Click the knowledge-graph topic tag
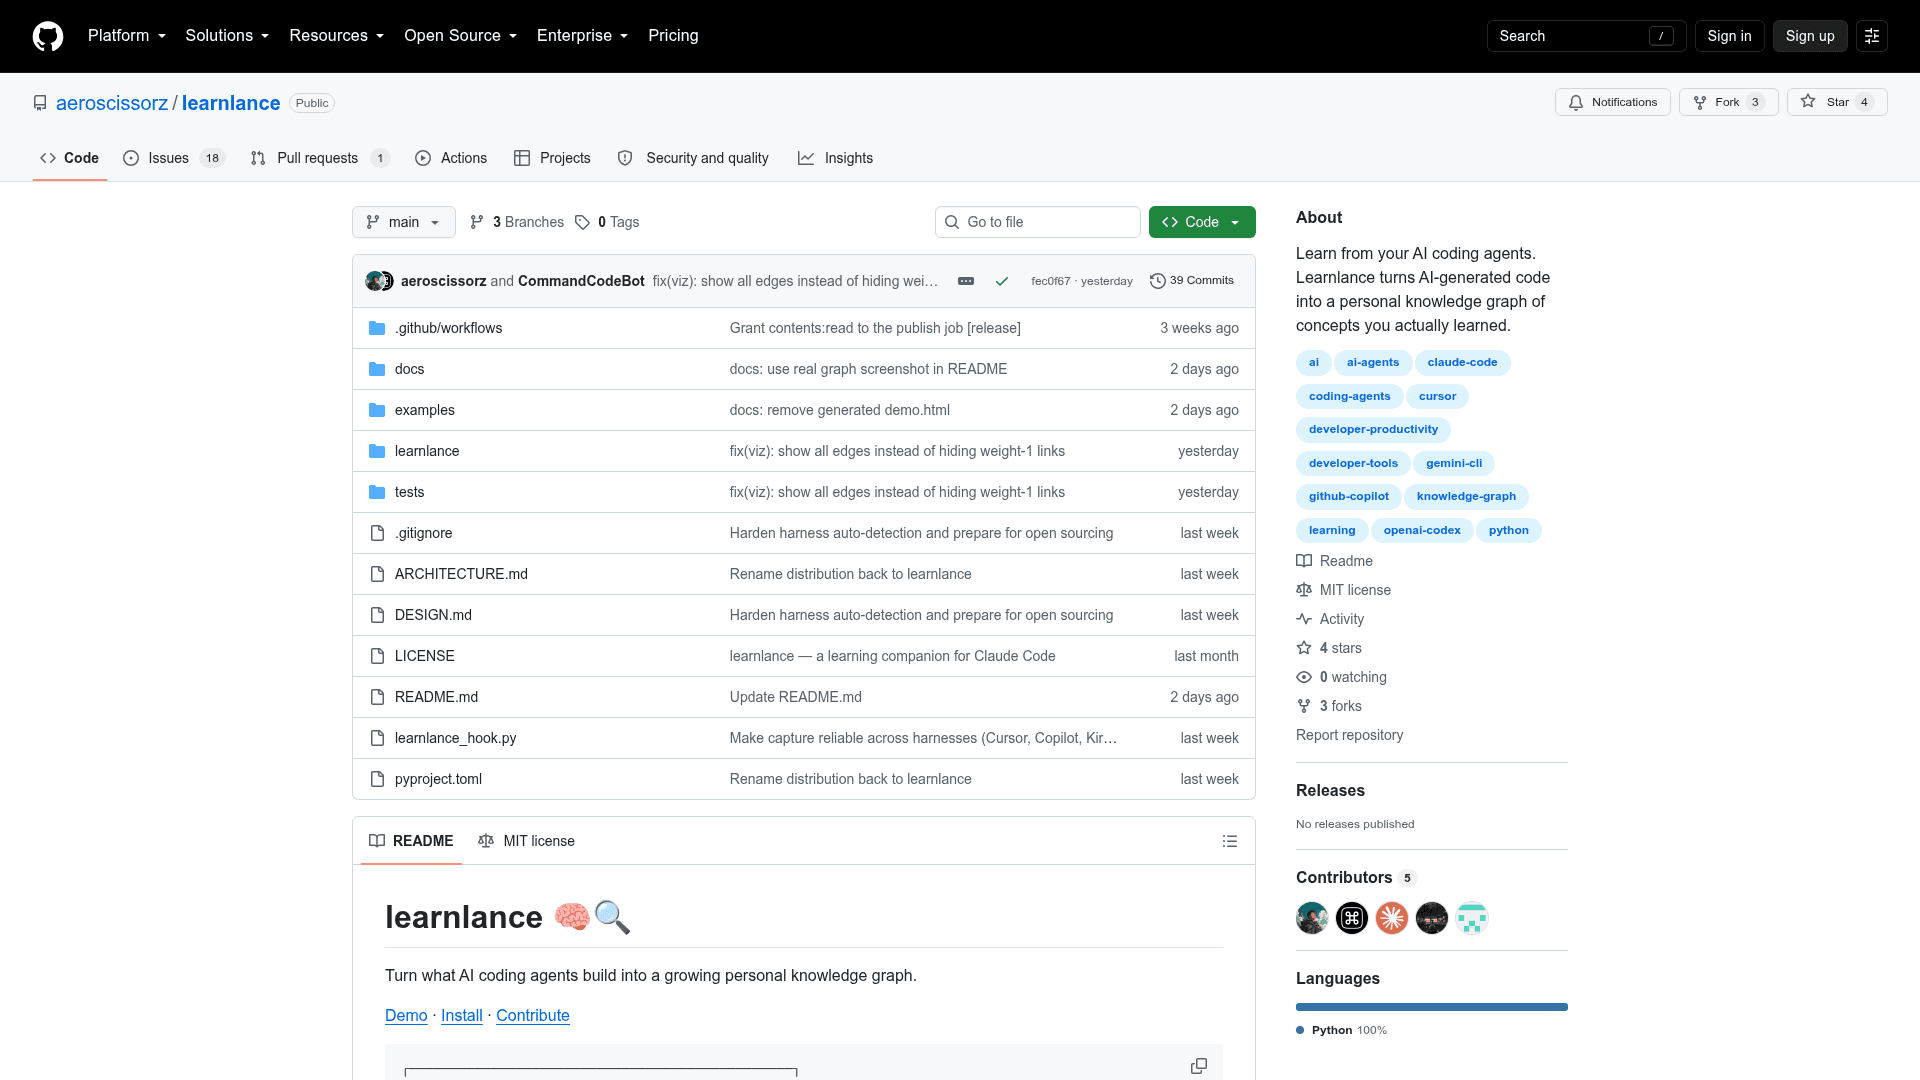This screenshot has height=1080, width=1920. 1466,496
